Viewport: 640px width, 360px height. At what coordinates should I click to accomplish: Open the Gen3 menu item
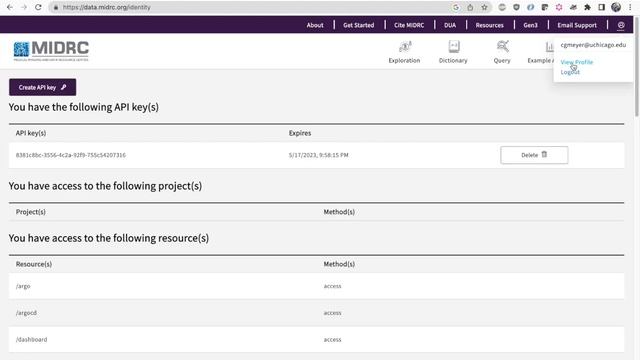click(x=530, y=25)
